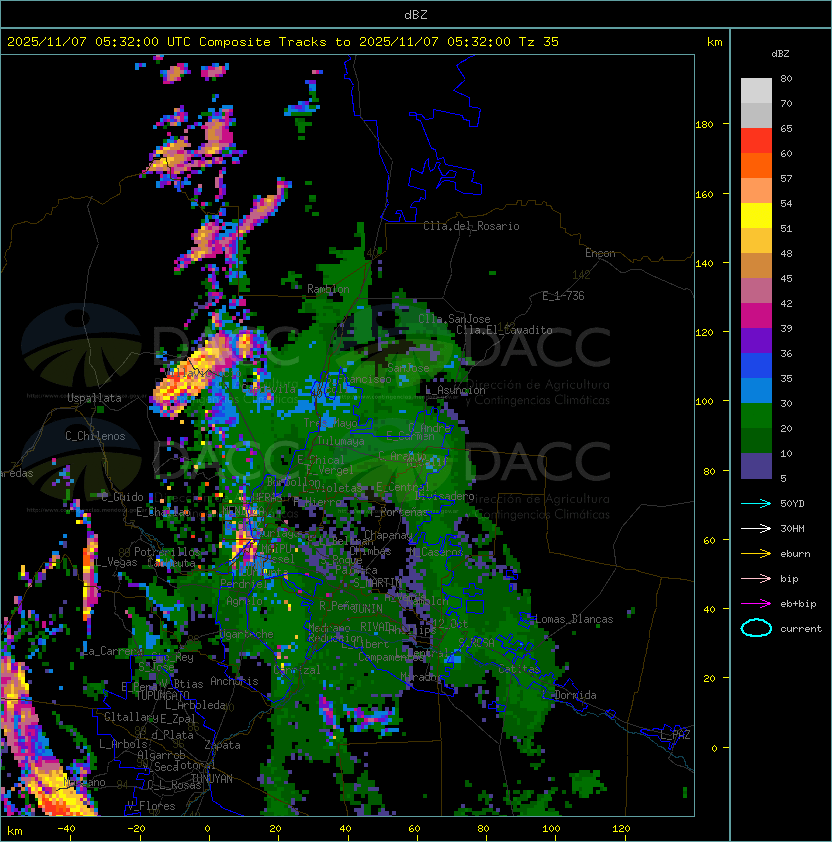This screenshot has width=832, height=842.
Task: Pick the light blue 30-35 dBZ legend band
Action: tap(756, 391)
